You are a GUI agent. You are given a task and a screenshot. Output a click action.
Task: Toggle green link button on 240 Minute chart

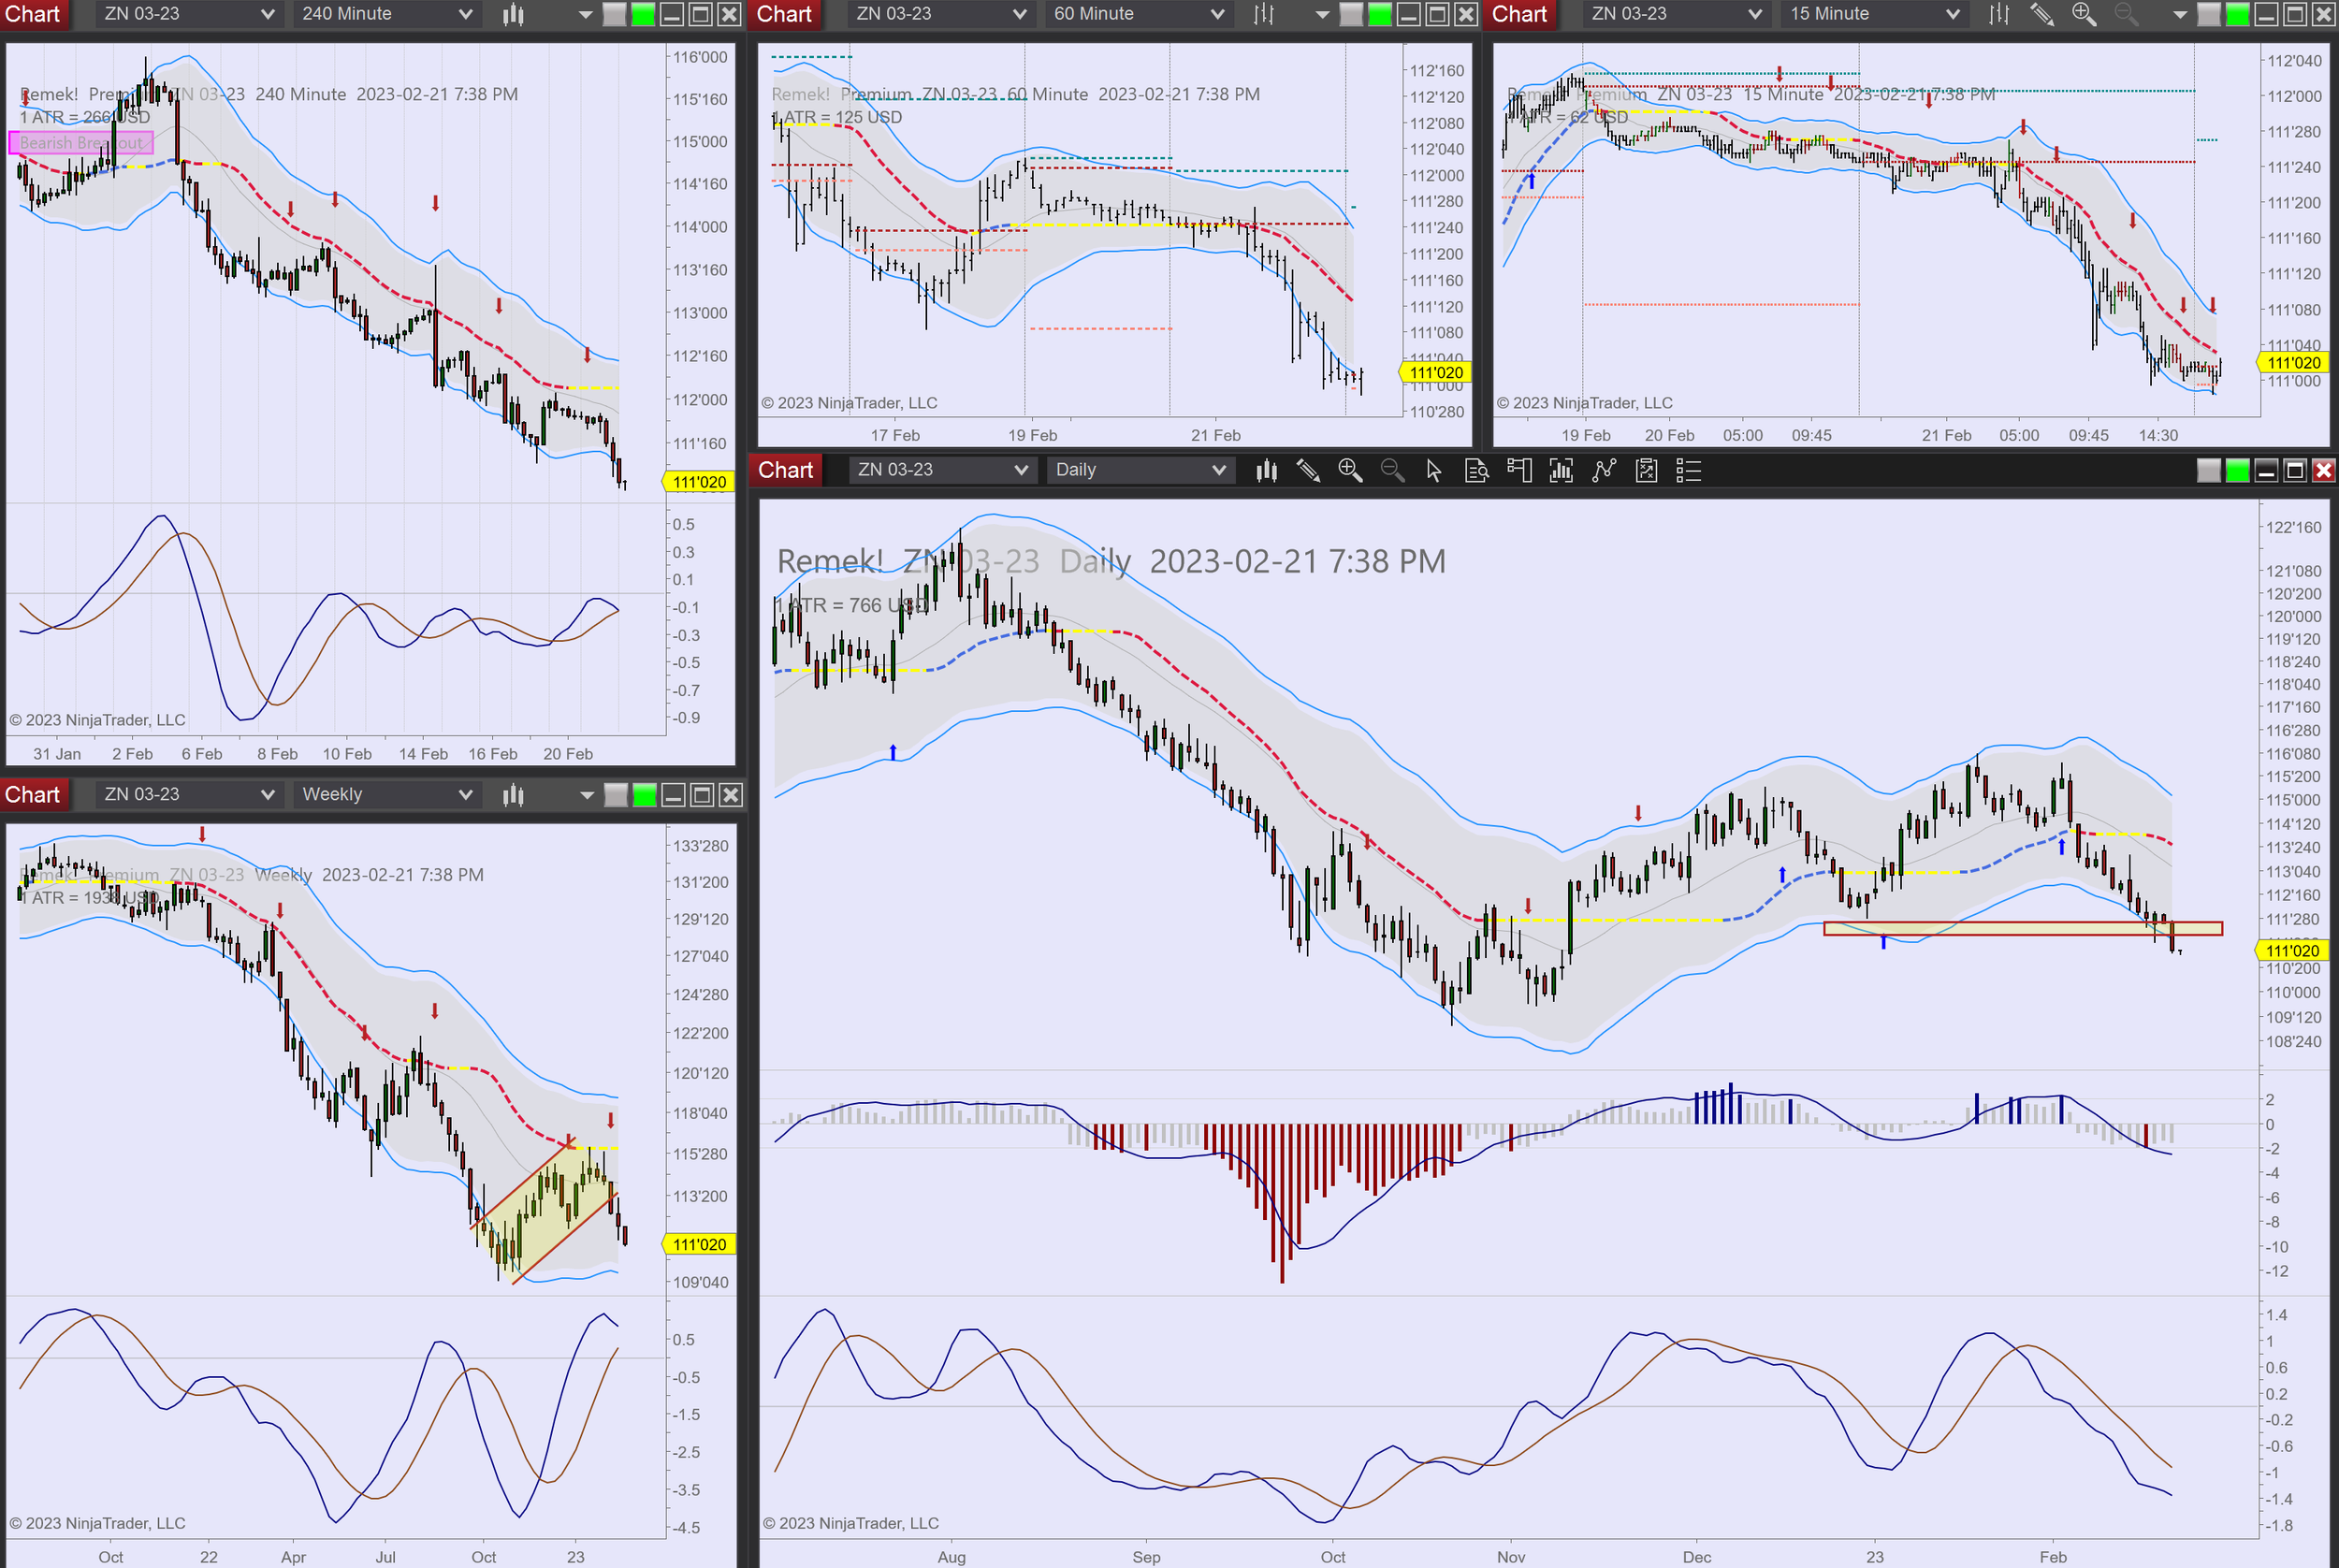[644, 14]
